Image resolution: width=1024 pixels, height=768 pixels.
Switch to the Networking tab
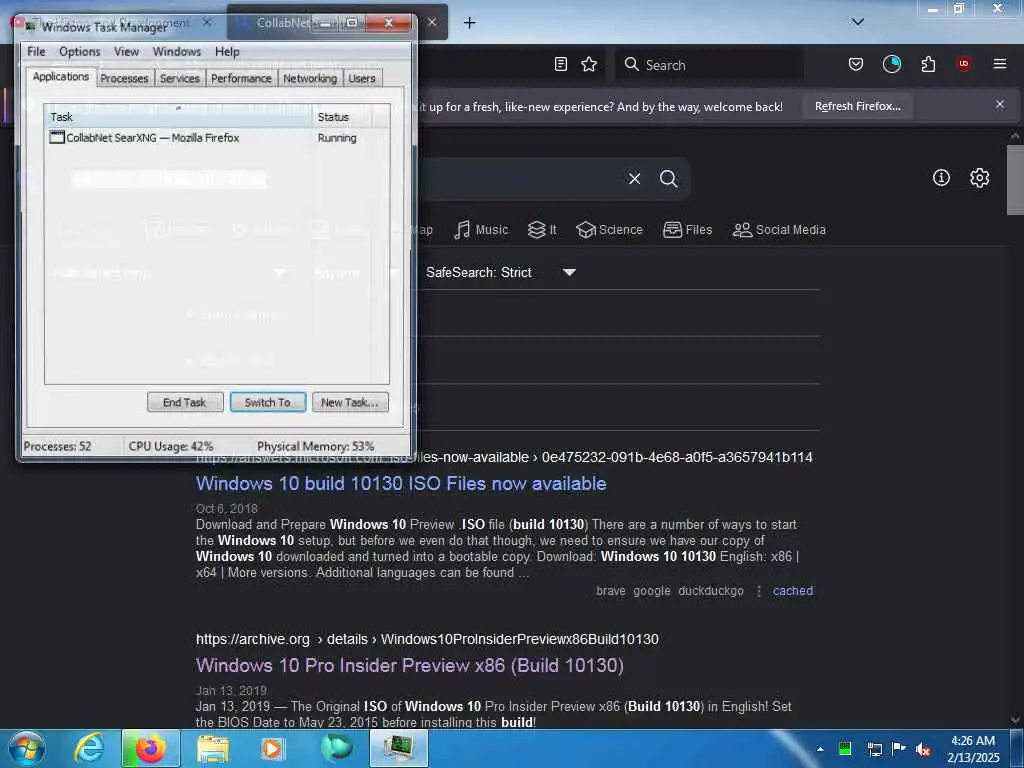click(x=310, y=78)
